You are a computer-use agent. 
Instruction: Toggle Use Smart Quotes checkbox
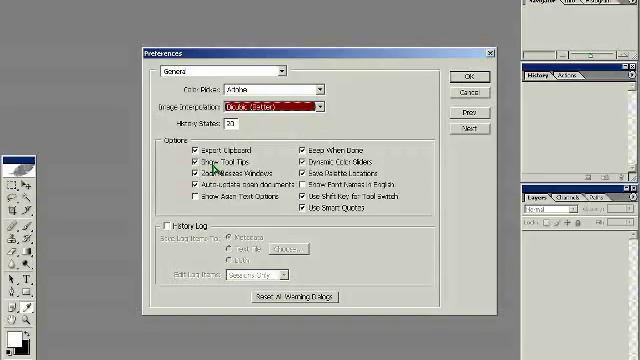302,208
